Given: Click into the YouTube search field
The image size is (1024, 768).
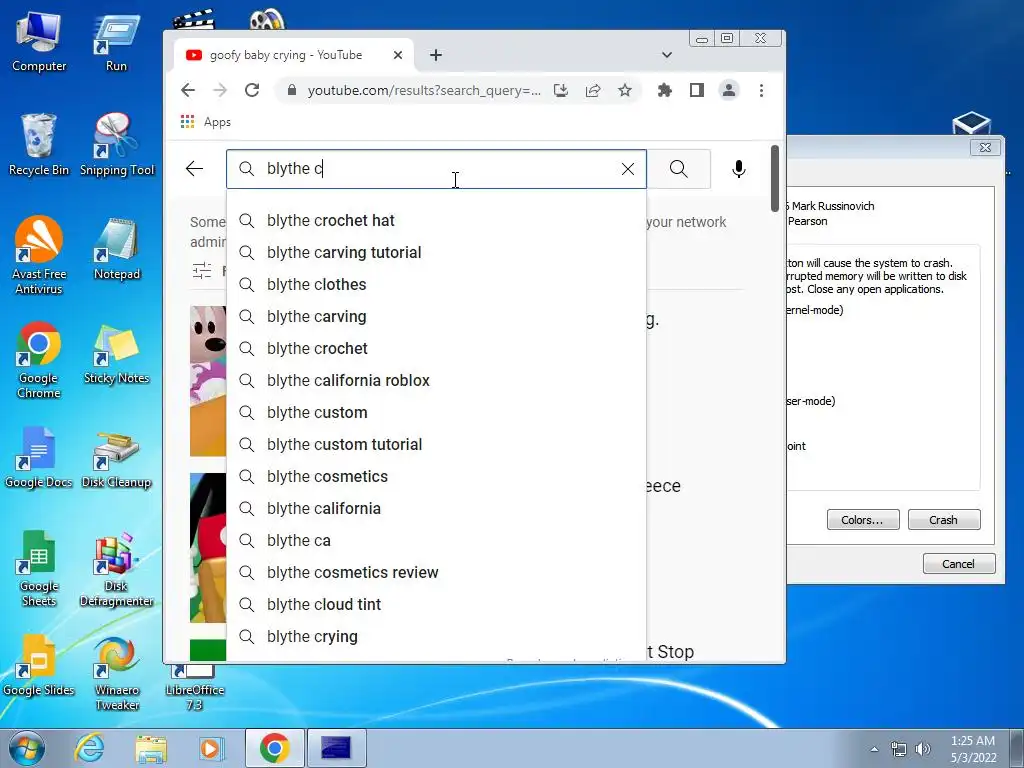Looking at the screenshot, I should [x=438, y=169].
